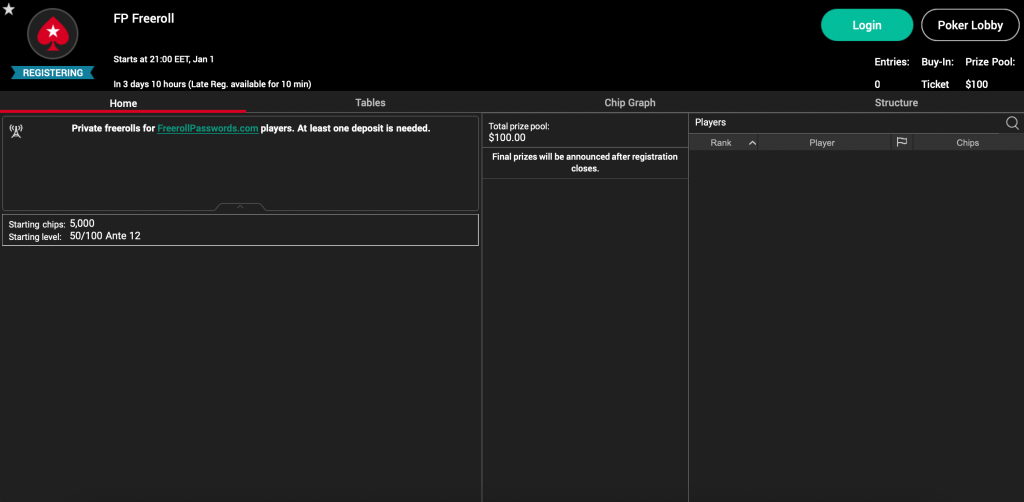Click the Starting chips 5,000 value
Viewport: 1024px width, 502px height.
82,223
